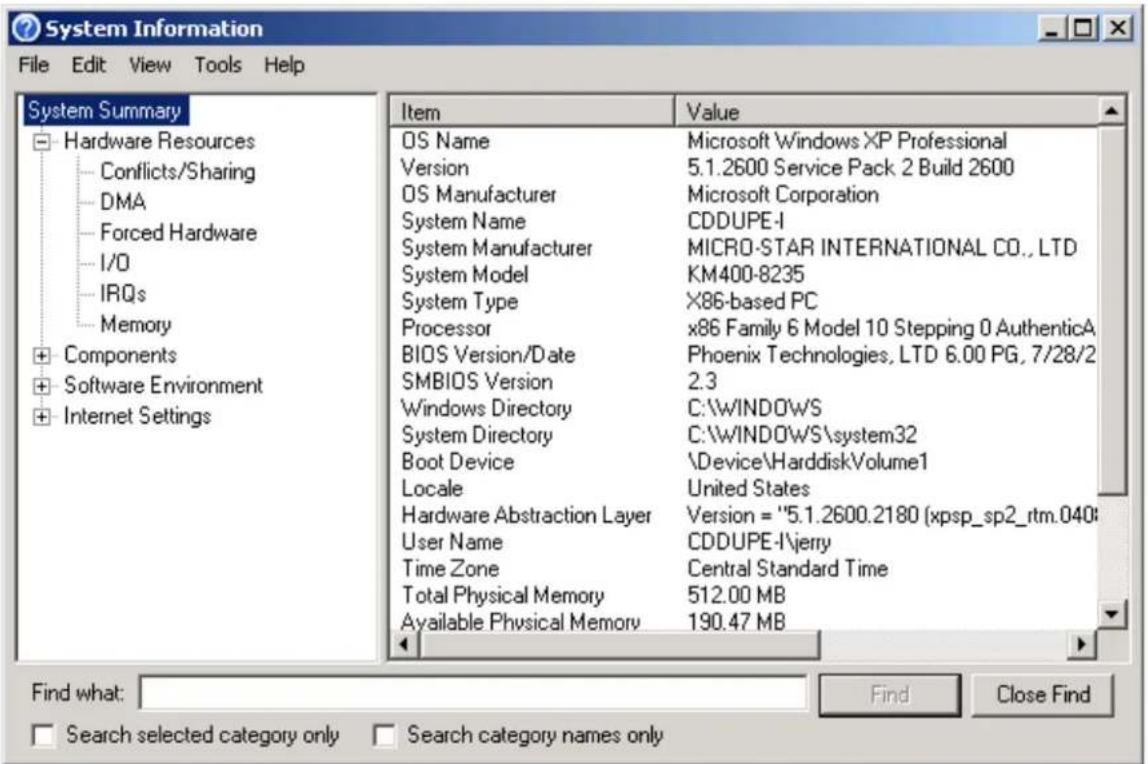1148x764 pixels.
Task: Click the horizontal scrollbar thumb
Action: click(619, 645)
